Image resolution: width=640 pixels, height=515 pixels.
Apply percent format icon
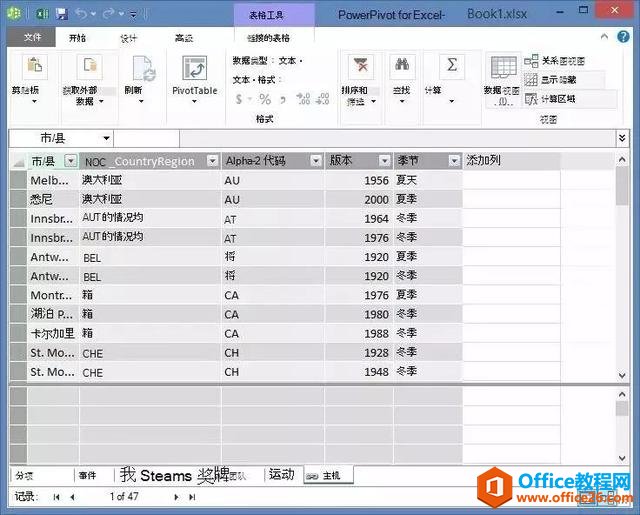tap(265, 99)
